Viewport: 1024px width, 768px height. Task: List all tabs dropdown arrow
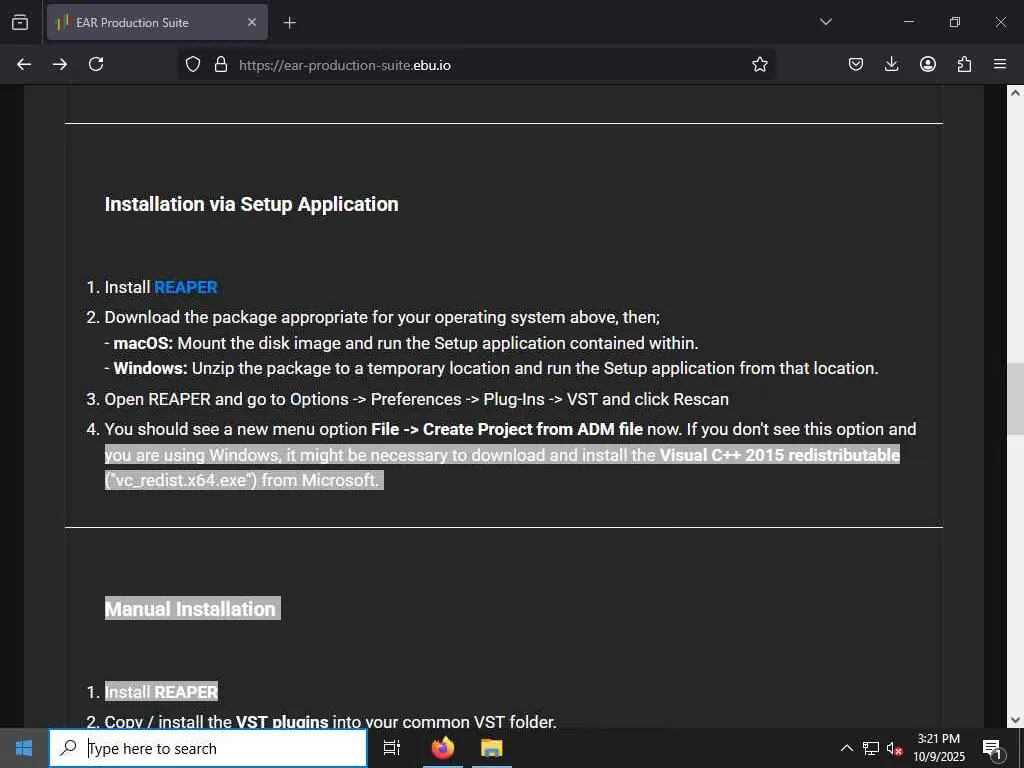[826, 22]
